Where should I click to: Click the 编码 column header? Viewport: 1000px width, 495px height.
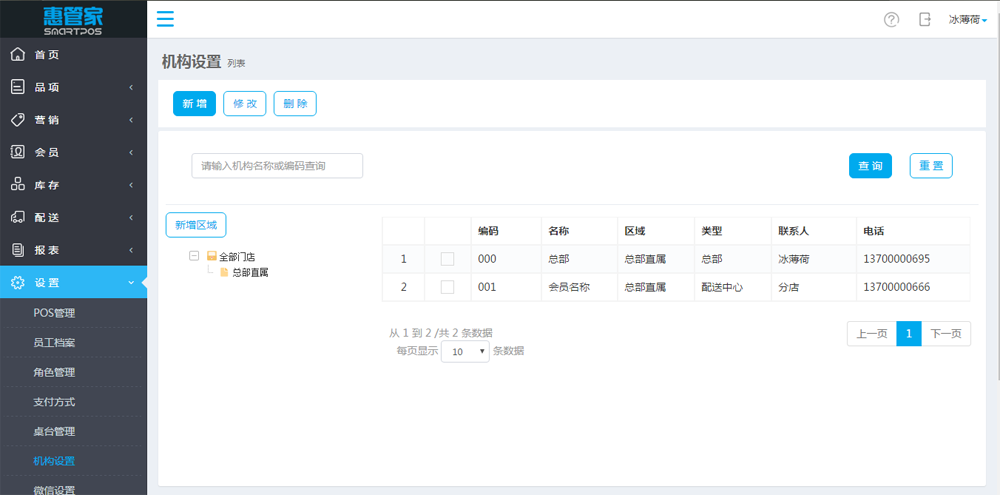point(488,231)
